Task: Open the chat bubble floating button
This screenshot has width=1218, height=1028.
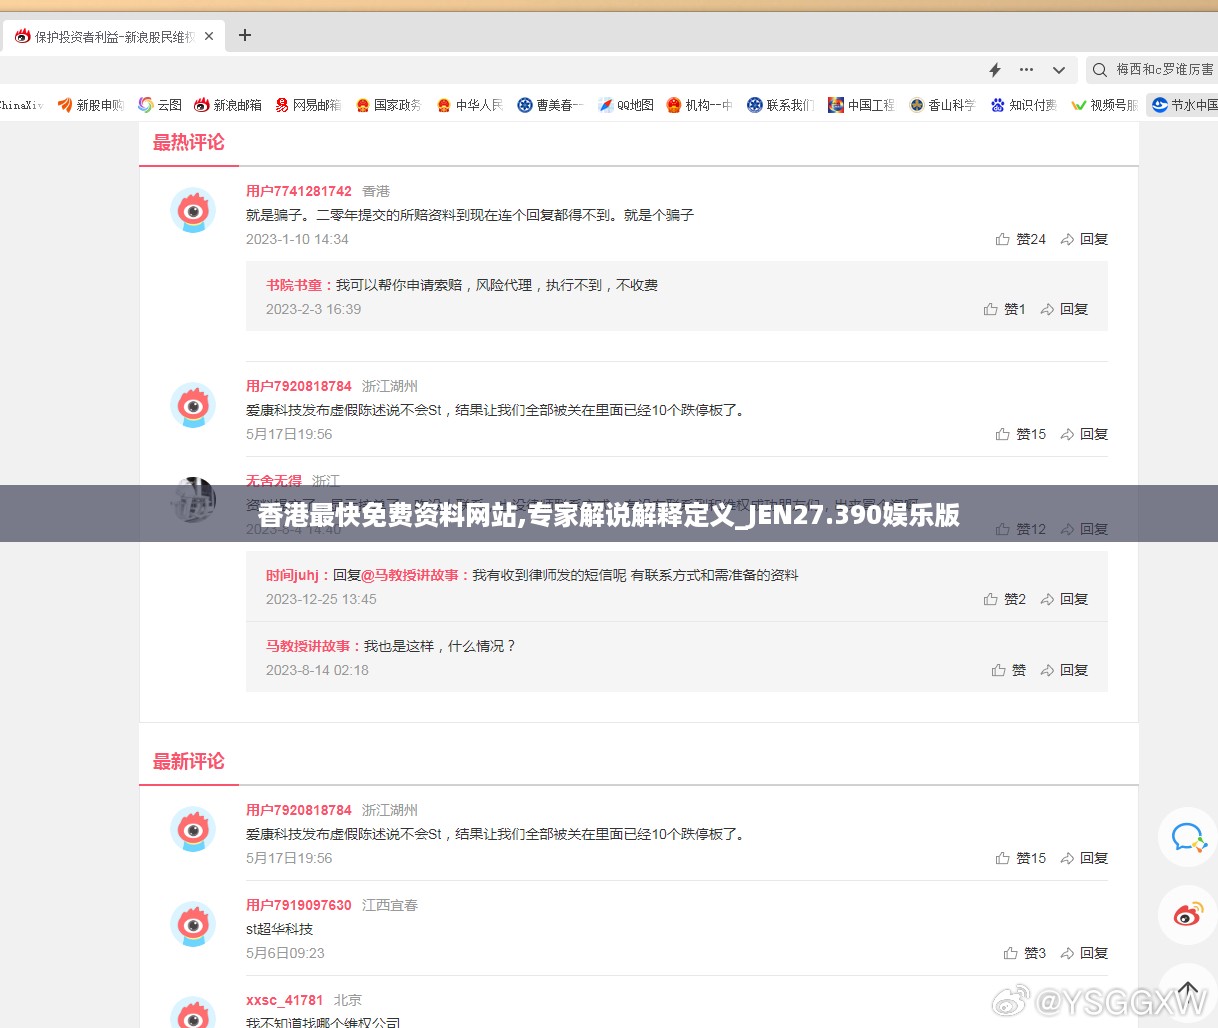Action: (1187, 837)
